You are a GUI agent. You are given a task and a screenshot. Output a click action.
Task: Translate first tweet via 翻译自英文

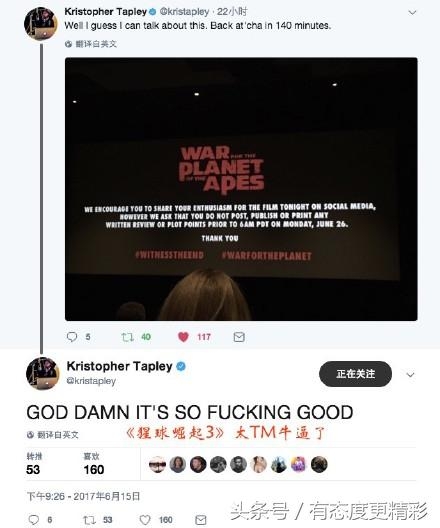(x=91, y=44)
